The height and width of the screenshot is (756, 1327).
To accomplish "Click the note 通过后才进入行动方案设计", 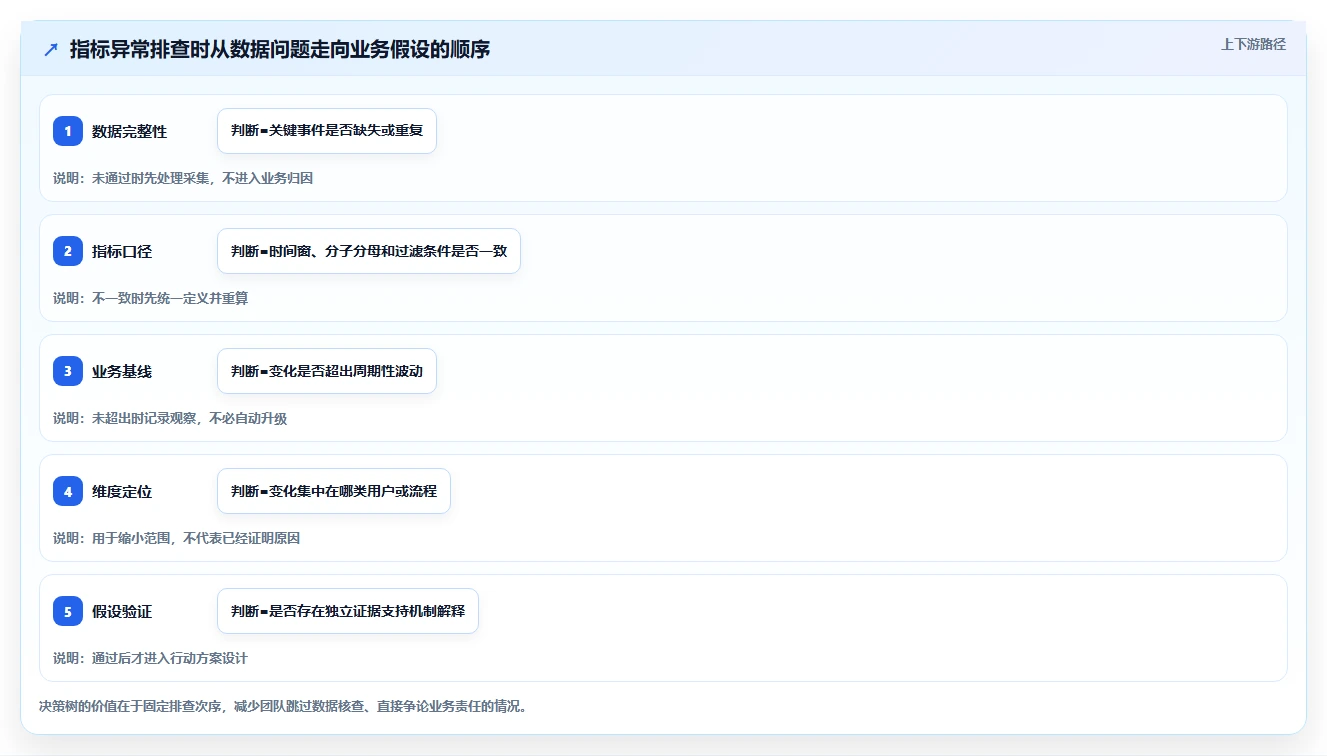I will (x=150, y=658).
